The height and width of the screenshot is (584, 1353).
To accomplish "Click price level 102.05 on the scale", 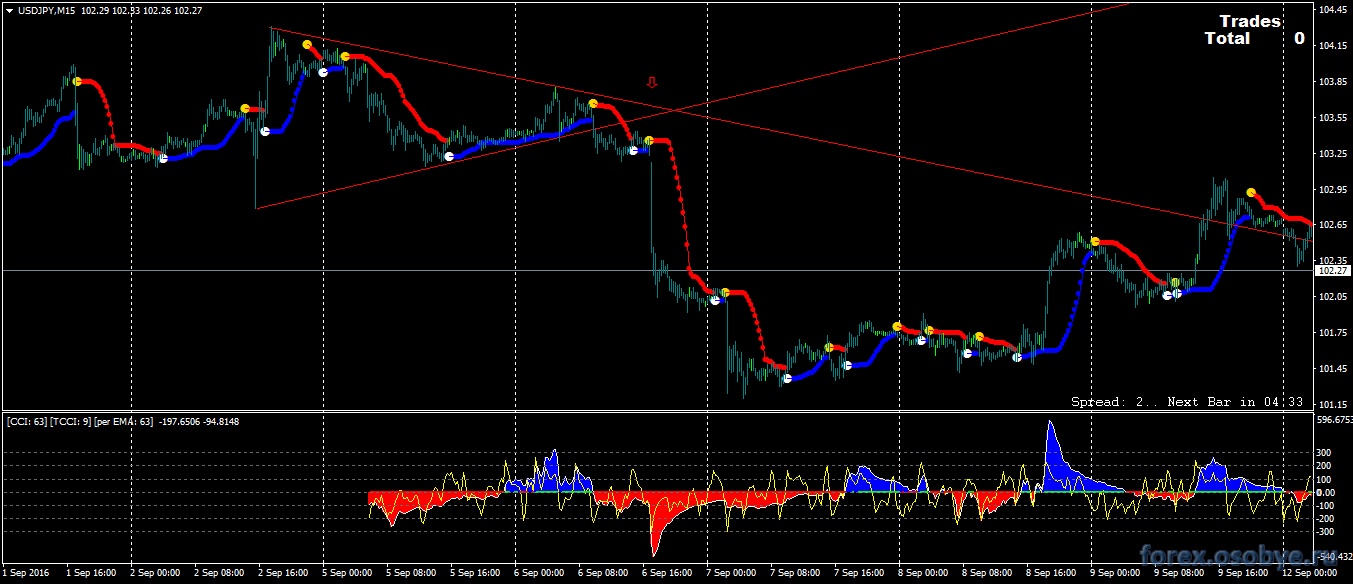I will click(1333, 297).
